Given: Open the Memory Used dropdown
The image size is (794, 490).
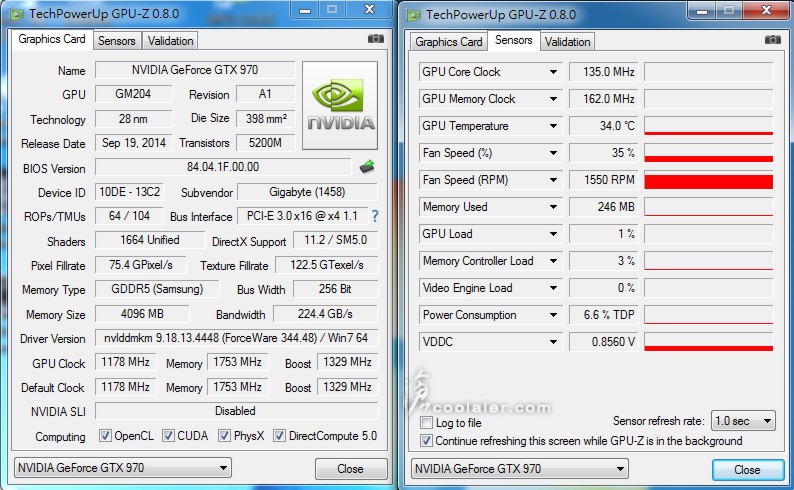Looking at the screenshot, I should click(x=553, y=207).
